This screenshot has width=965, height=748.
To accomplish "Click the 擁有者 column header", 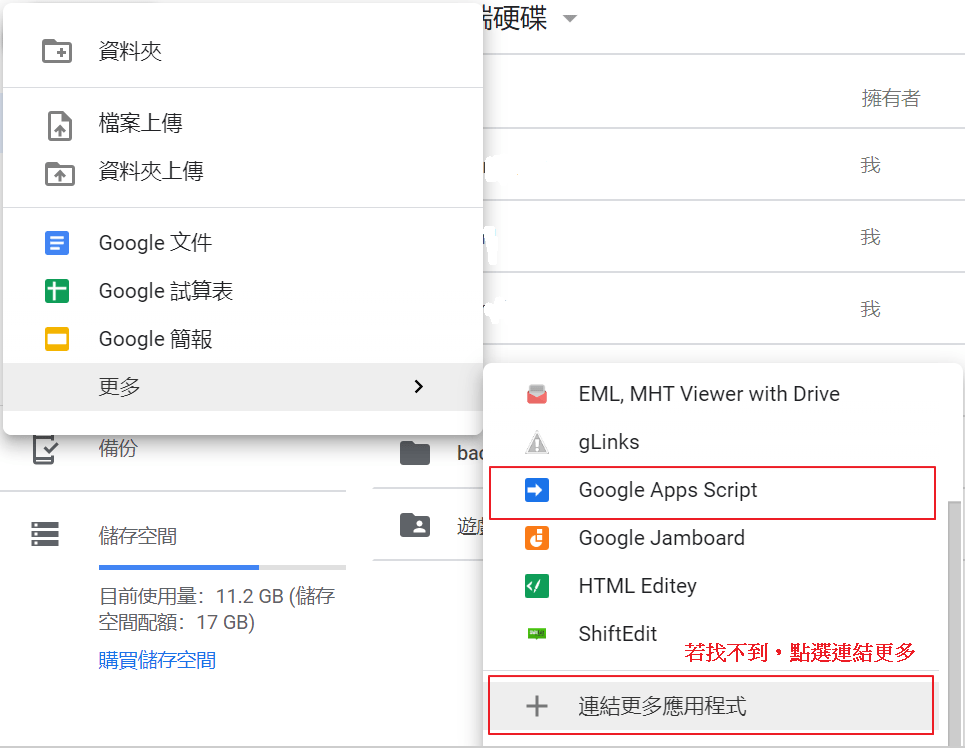I will 890,98.
